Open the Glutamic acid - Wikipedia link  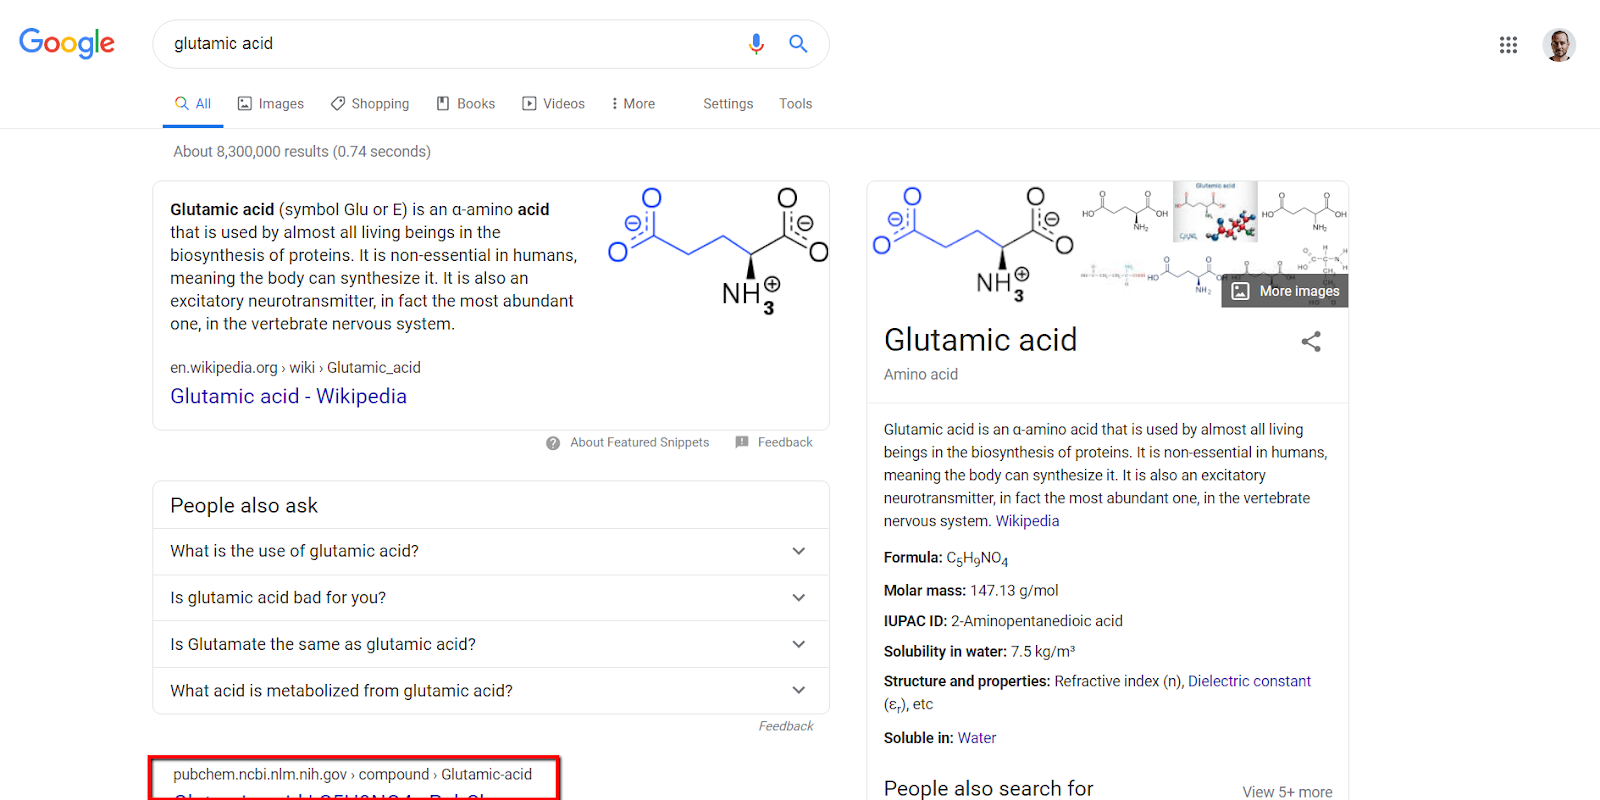288,396
